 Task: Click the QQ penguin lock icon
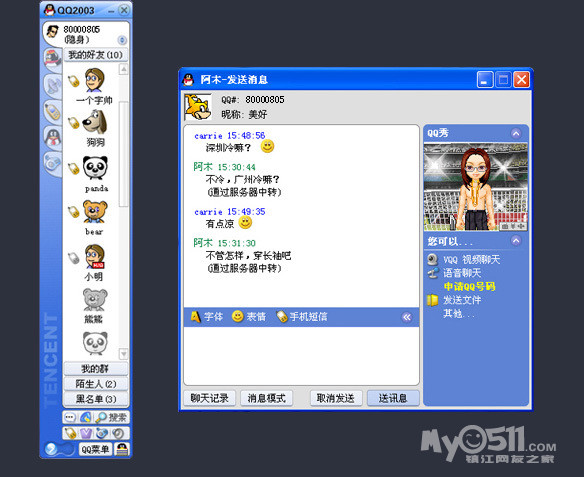(121, 449)
